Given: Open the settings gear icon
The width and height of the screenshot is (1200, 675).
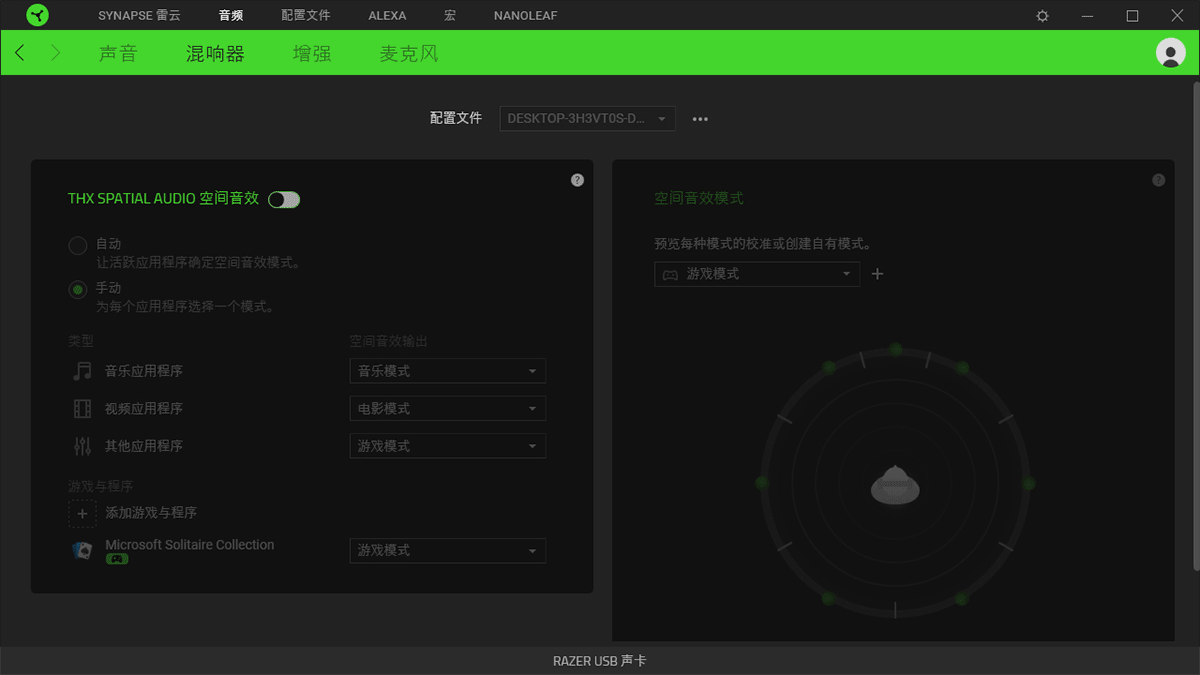Looking at the screenshot, I should [1043, 16].
